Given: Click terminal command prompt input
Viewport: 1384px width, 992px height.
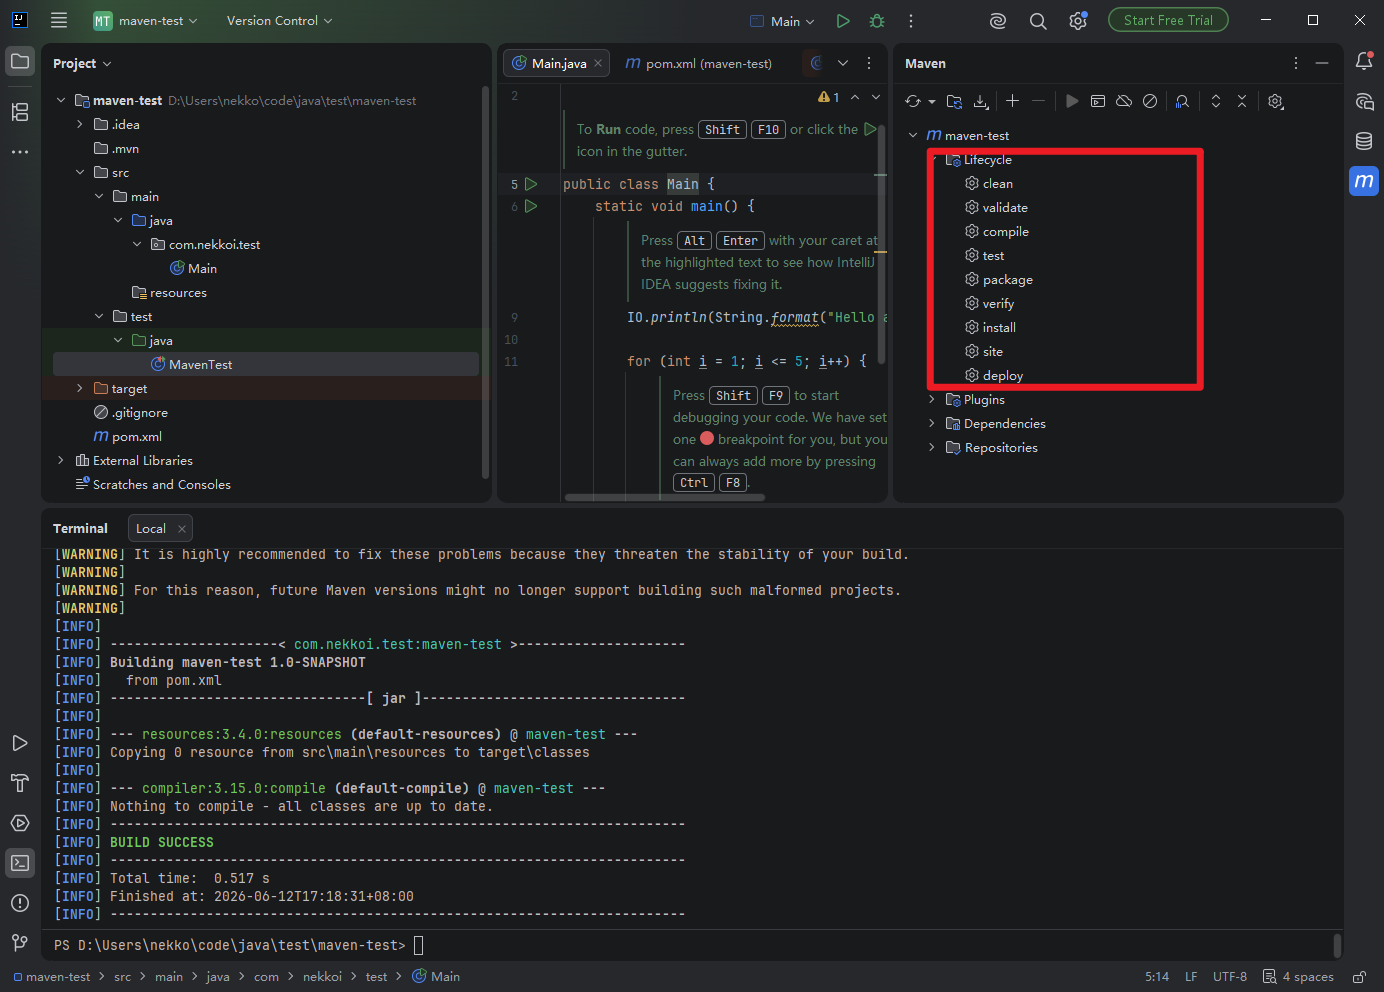Looking at the screenshot, I should (x=418, y=945).
